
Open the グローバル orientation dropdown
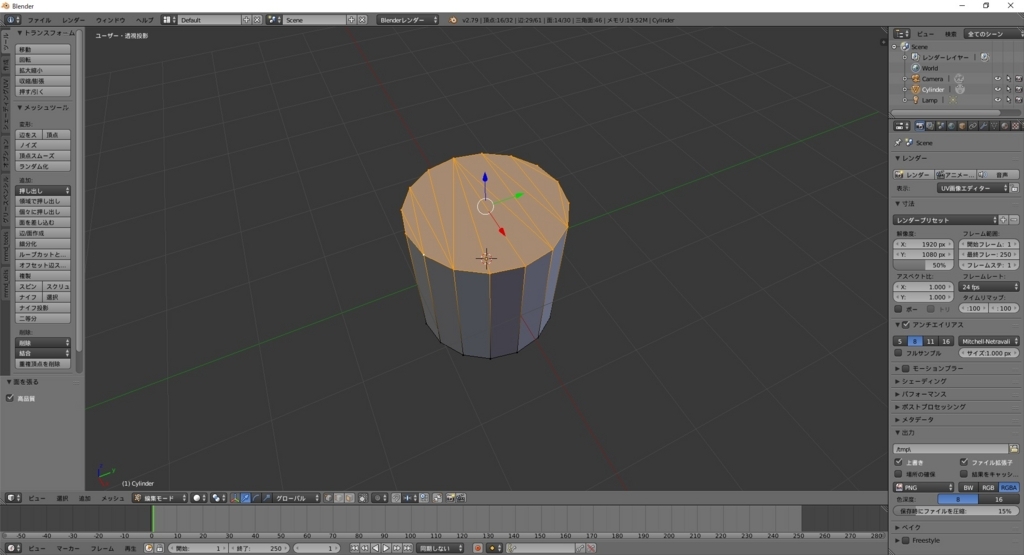click(x=296, y=498)
